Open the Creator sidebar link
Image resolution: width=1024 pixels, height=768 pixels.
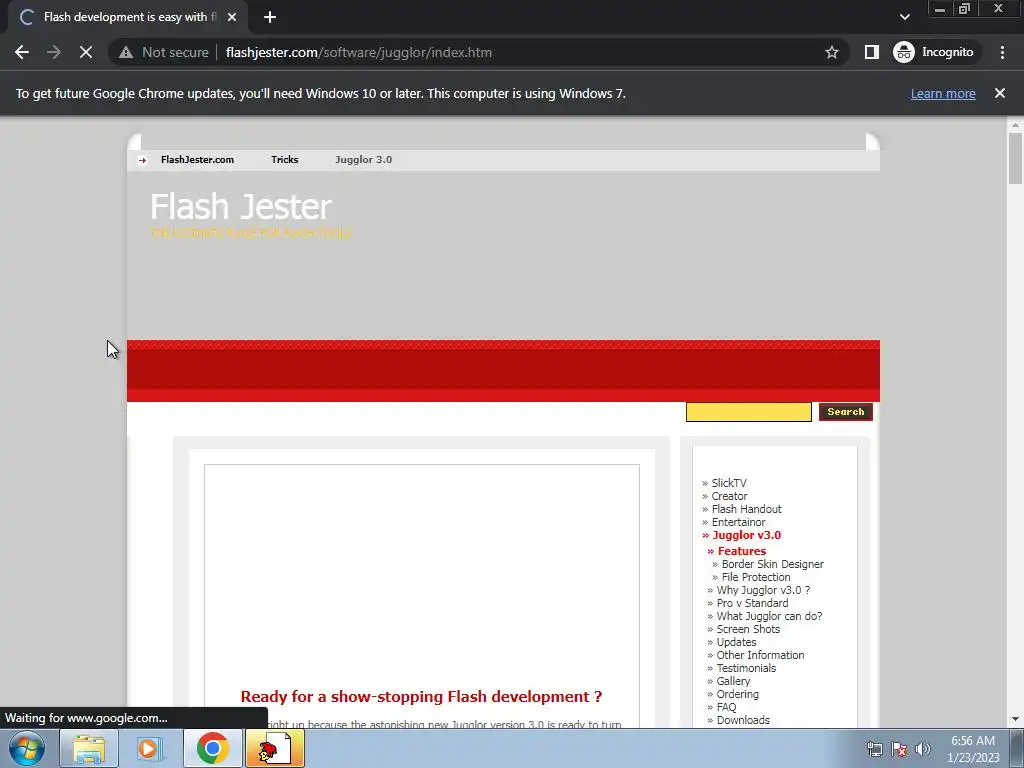(729, 496)
